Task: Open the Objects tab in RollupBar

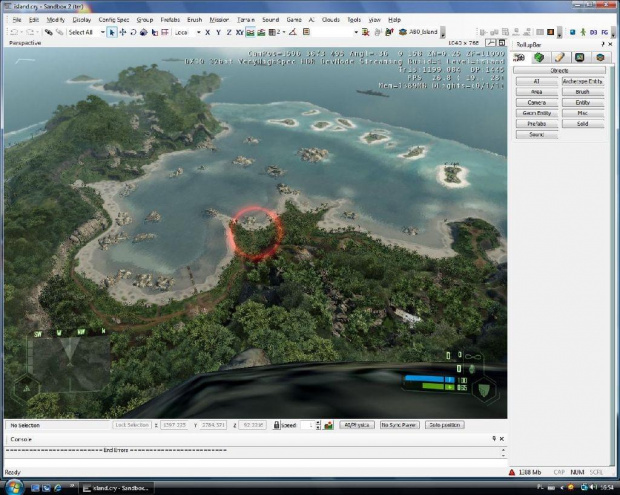Action: (522, 57)
